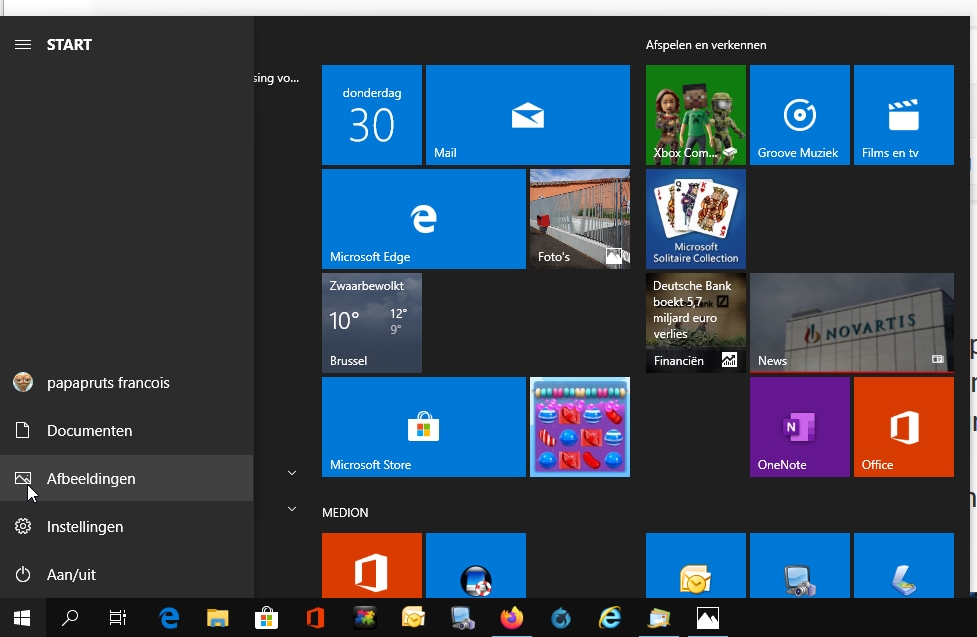
Task: Open Xbox Companion tile
Action: pos(695,115)
